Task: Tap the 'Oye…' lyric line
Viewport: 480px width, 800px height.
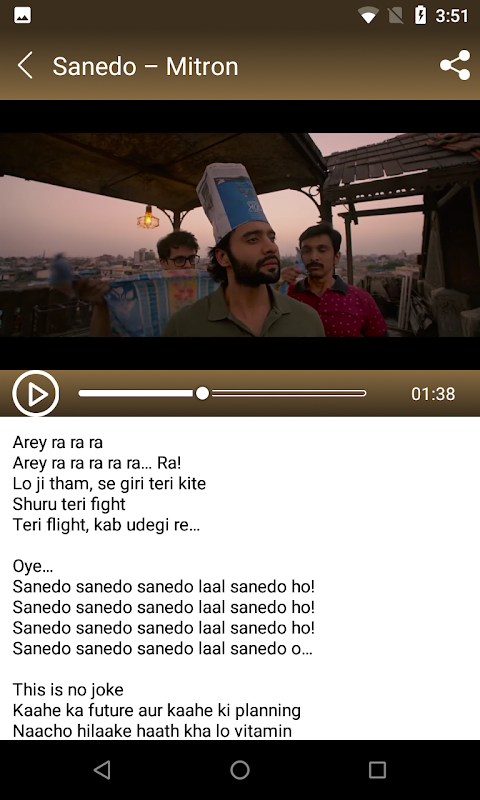Action: 33,566
